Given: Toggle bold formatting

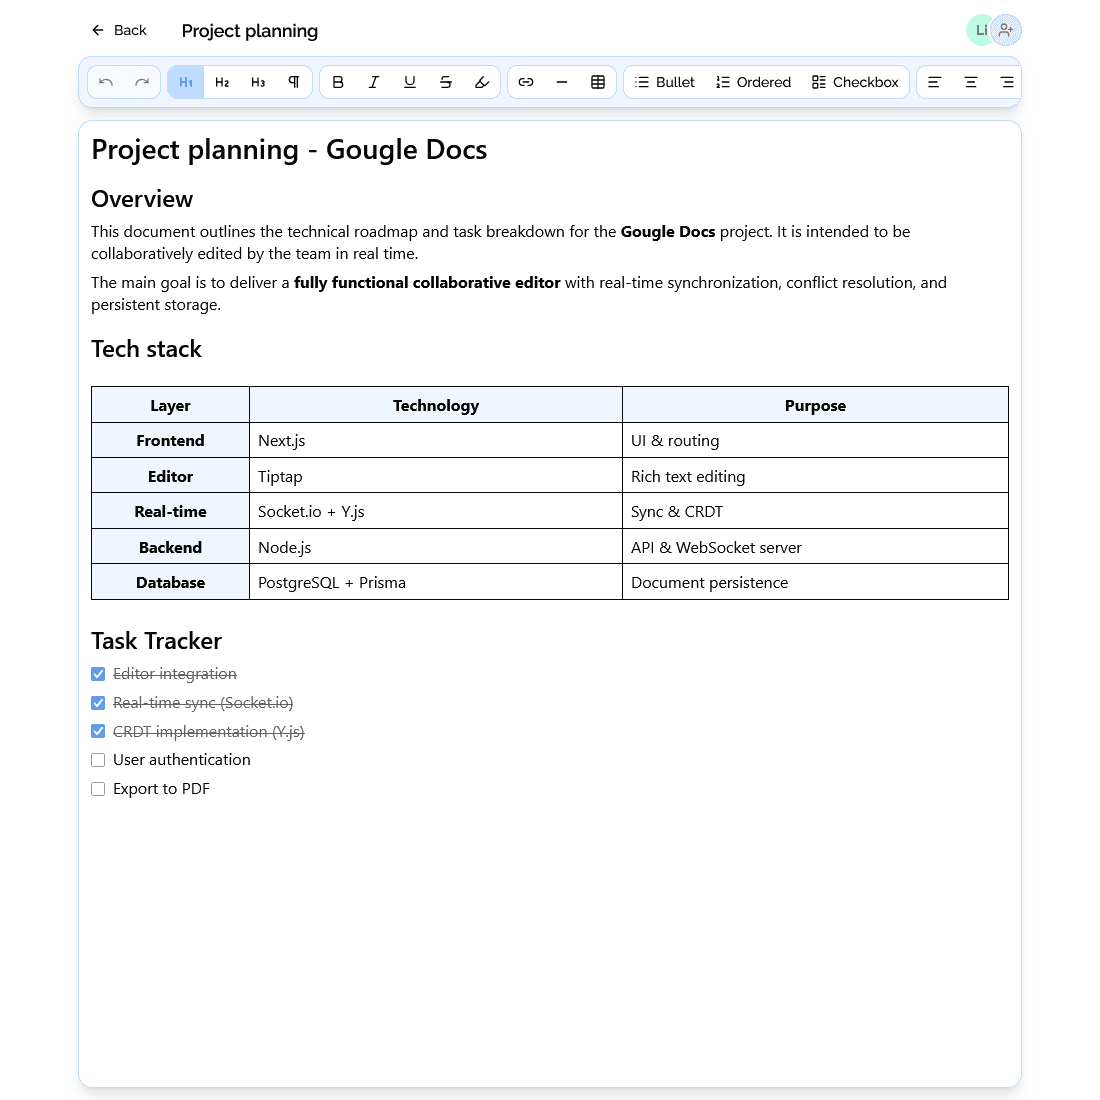Looking at the screenshot, I should [x=338, y=82].
